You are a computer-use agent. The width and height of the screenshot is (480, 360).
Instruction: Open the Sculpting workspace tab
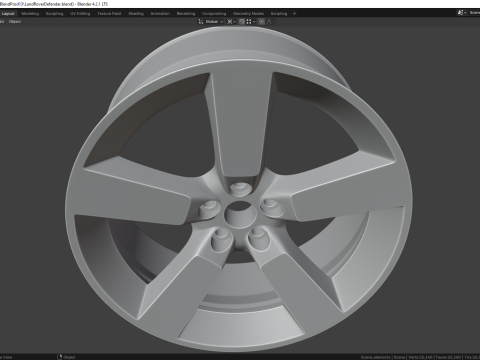click(54, 14)
